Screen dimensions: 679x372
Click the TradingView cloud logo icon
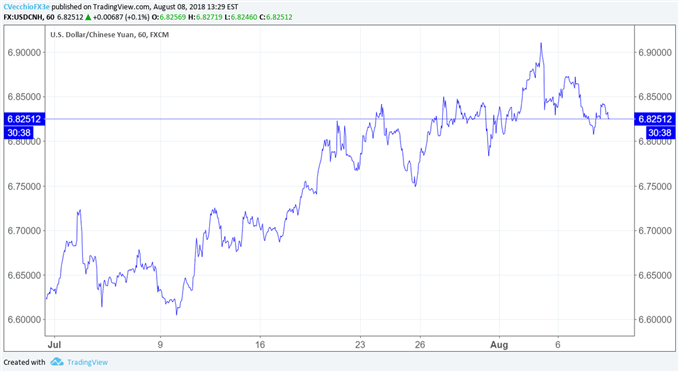(57, 362)
